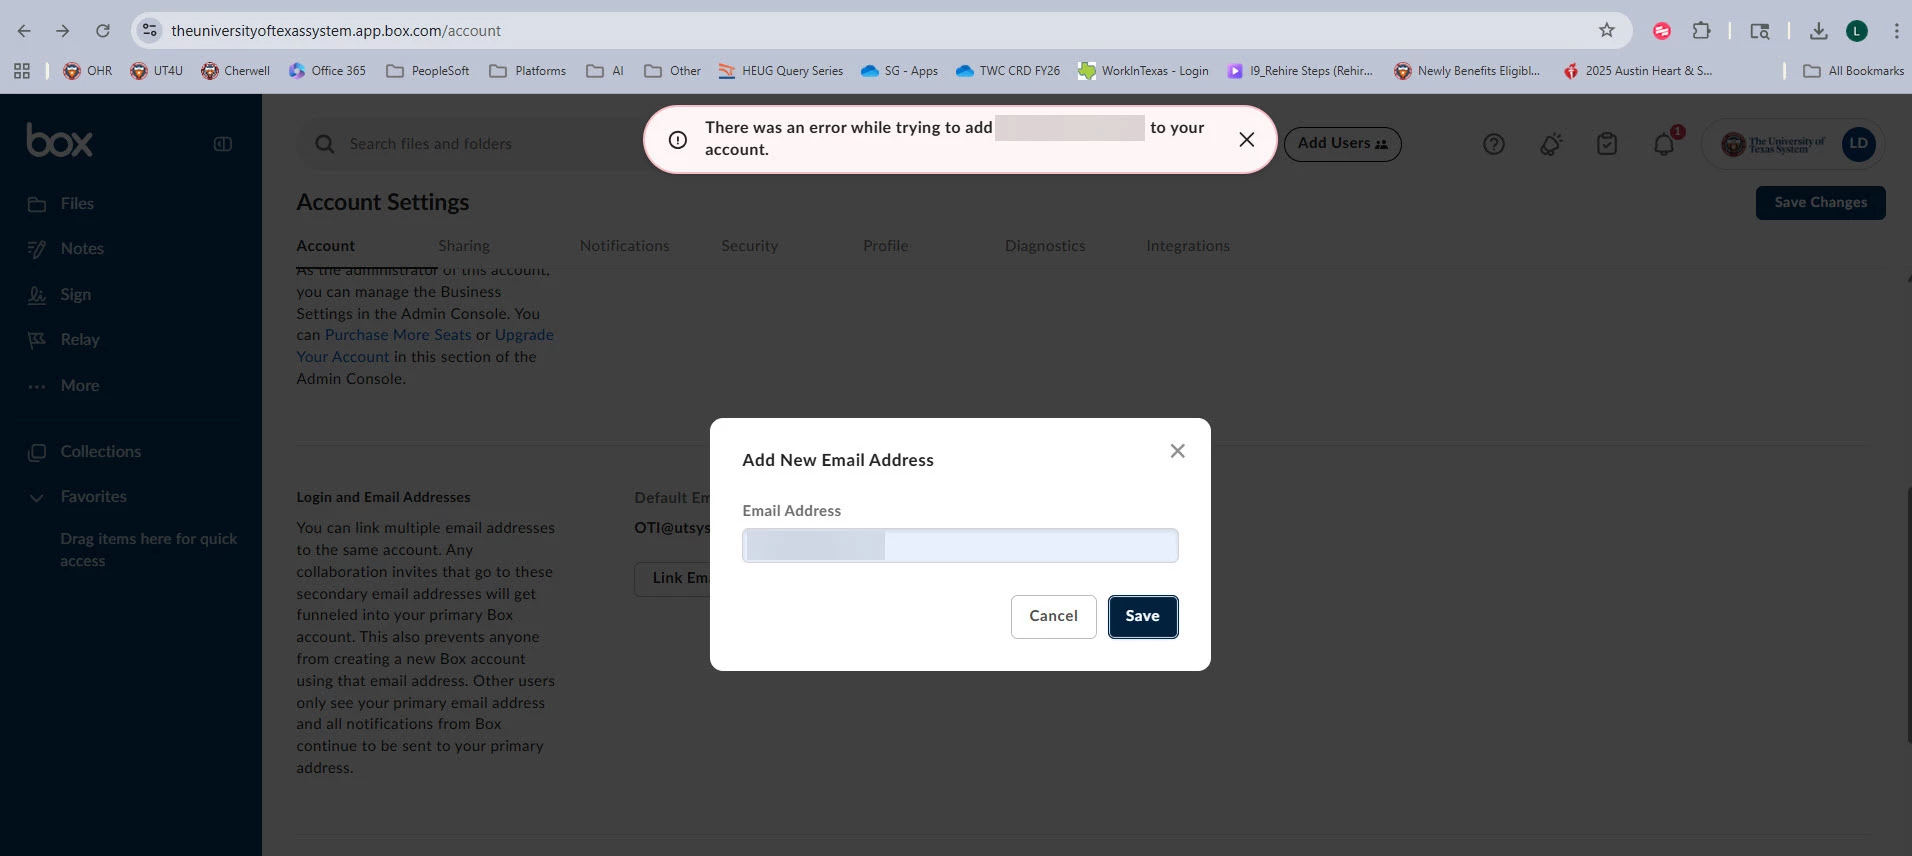Open the All Bookmarks folder

[x=1853, y=71]
